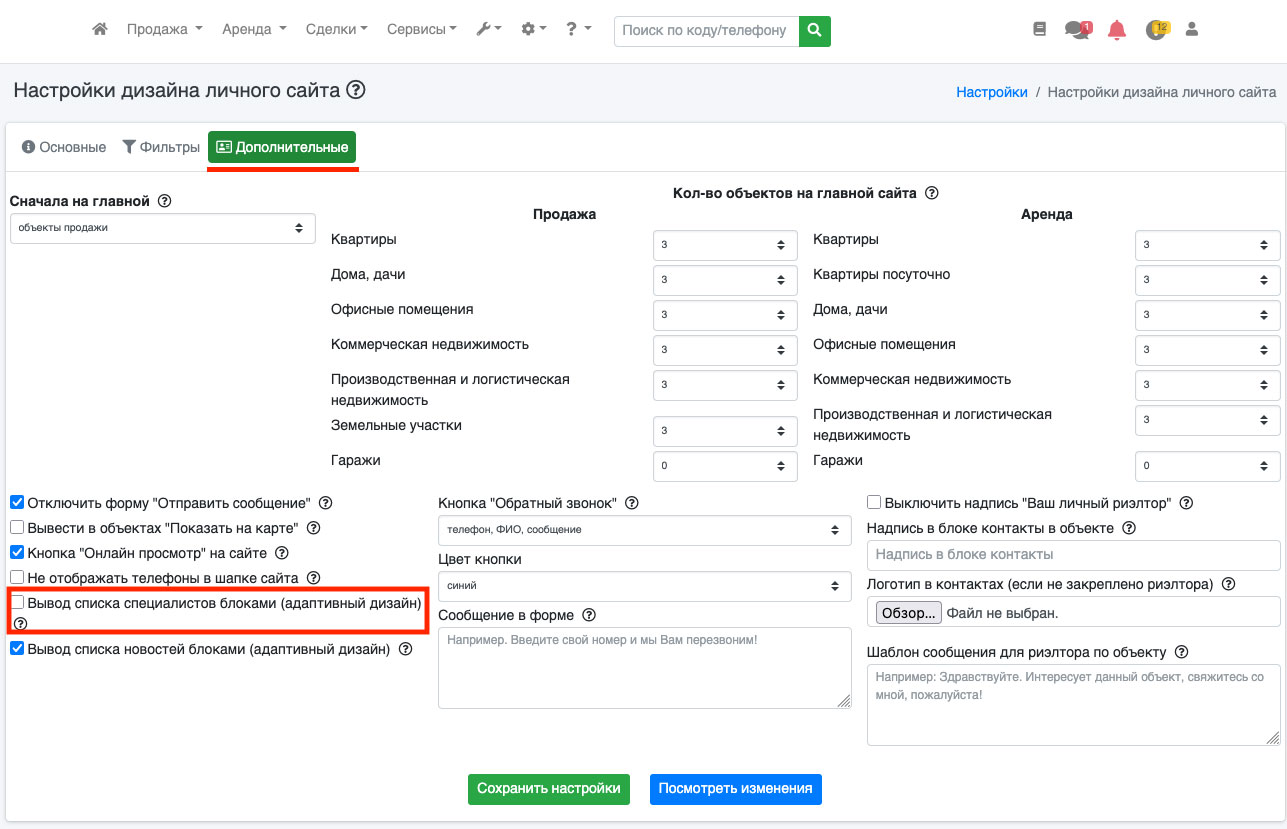The width and height of the screenshot is (1287, 829).
Task: Check "Выключить надпись Ваш личный риэлтор"
Action: [x=874, y=503]
